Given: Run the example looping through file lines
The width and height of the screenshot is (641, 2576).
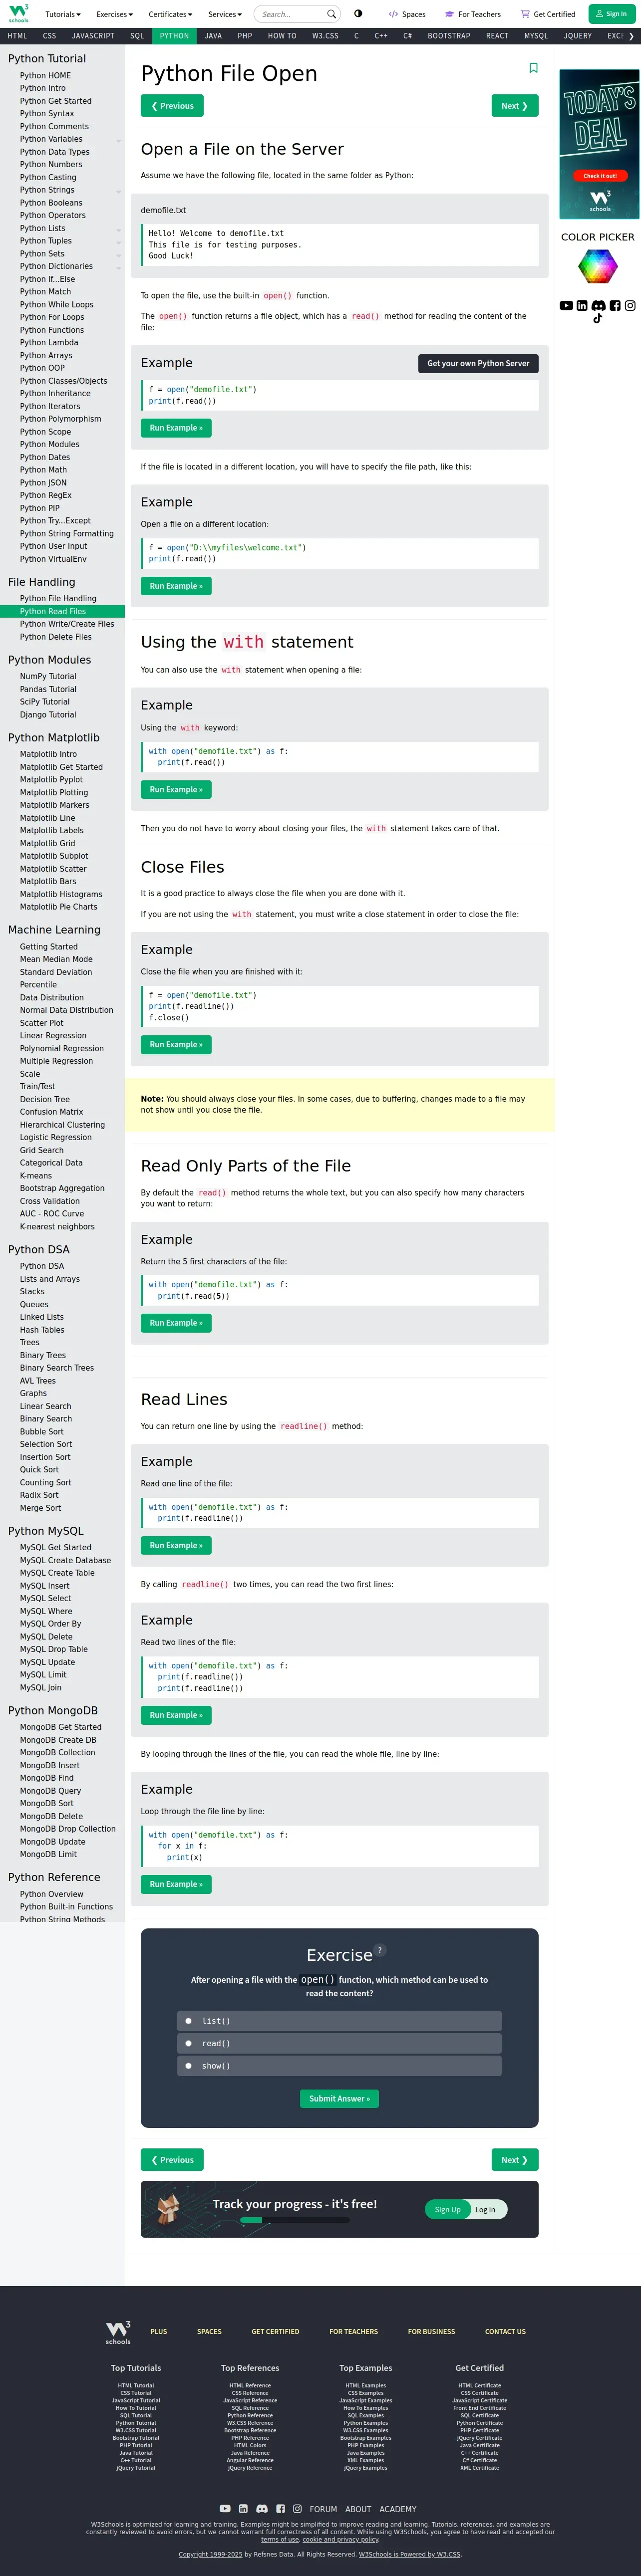Looking at the screenshot, I should pyautogui.click(x=176, y=1884).
